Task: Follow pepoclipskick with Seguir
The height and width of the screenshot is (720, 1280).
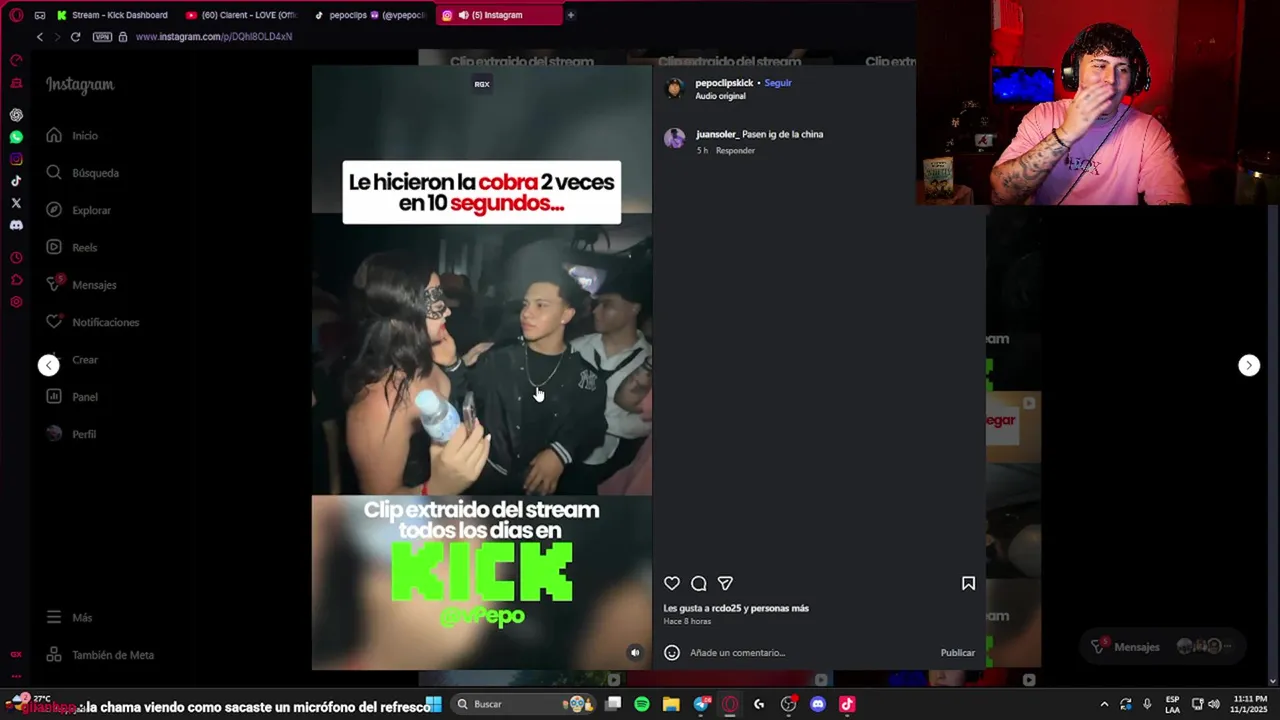Action: [778, 83]
